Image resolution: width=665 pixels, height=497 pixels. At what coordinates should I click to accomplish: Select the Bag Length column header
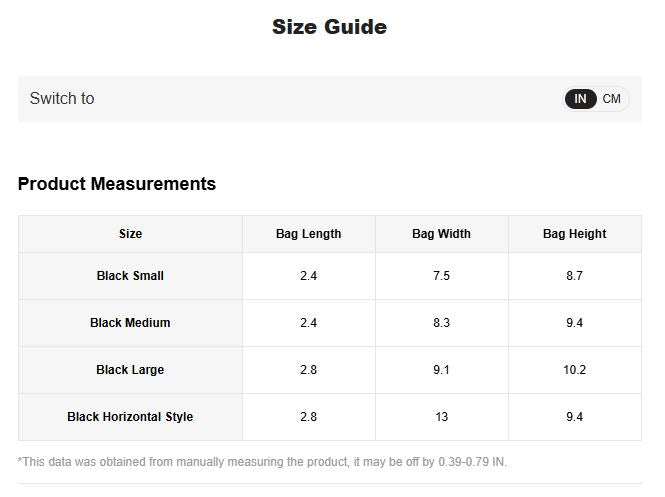(x=308, y=234)
